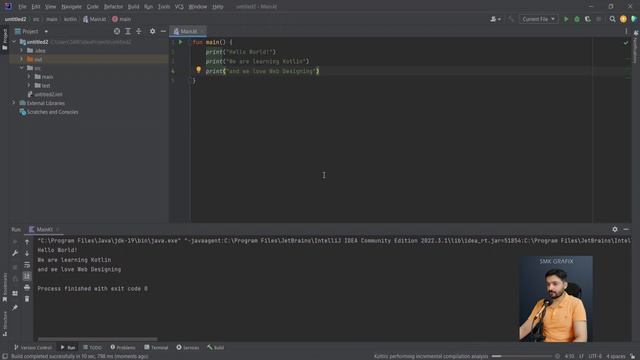The width and height of the screenshot is (640, 360).
Task: Open Search Everywhere magnifier icon
Action: coord(612,19)
